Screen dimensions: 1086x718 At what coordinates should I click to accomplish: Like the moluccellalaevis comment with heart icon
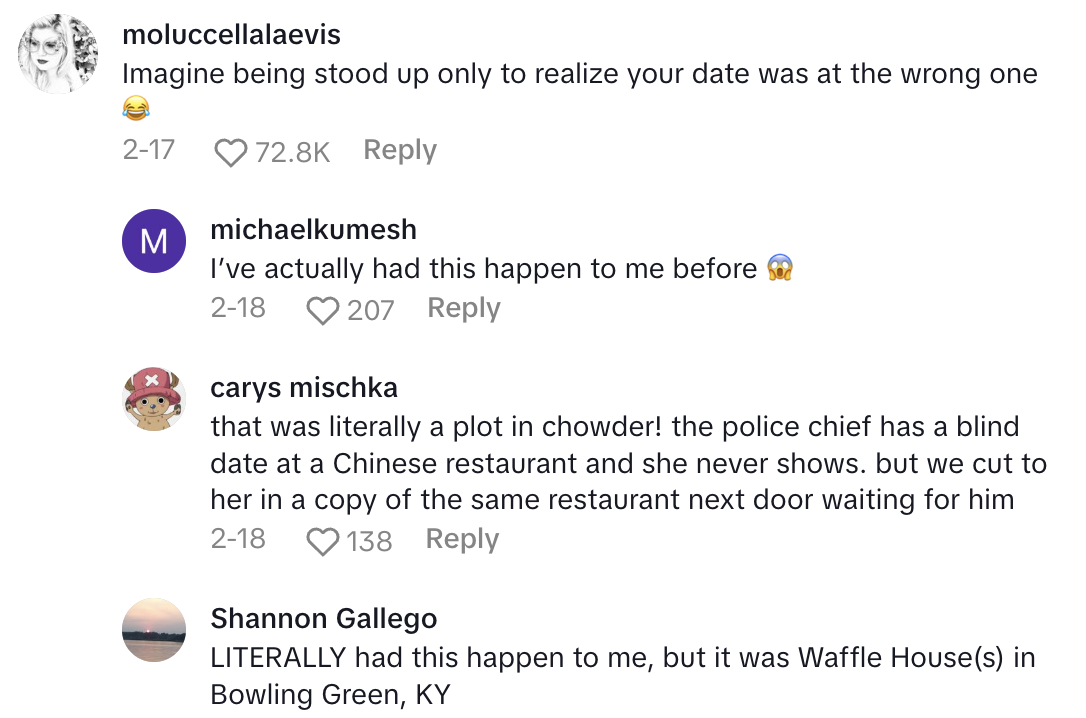coord(231,152)
